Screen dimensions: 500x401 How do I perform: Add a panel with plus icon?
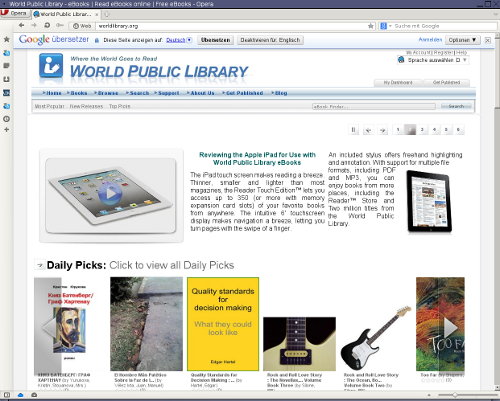pyautogui.click(x=6, y=130)
